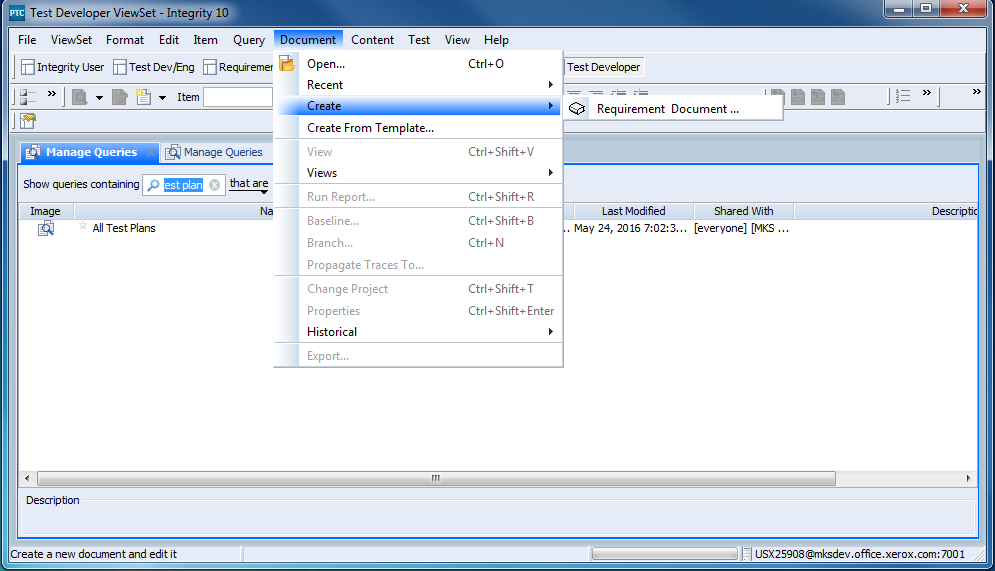The height and width of the screenshot is (571, 995).
Task: Click inside the query filter text box
Action: pos(183,185)
